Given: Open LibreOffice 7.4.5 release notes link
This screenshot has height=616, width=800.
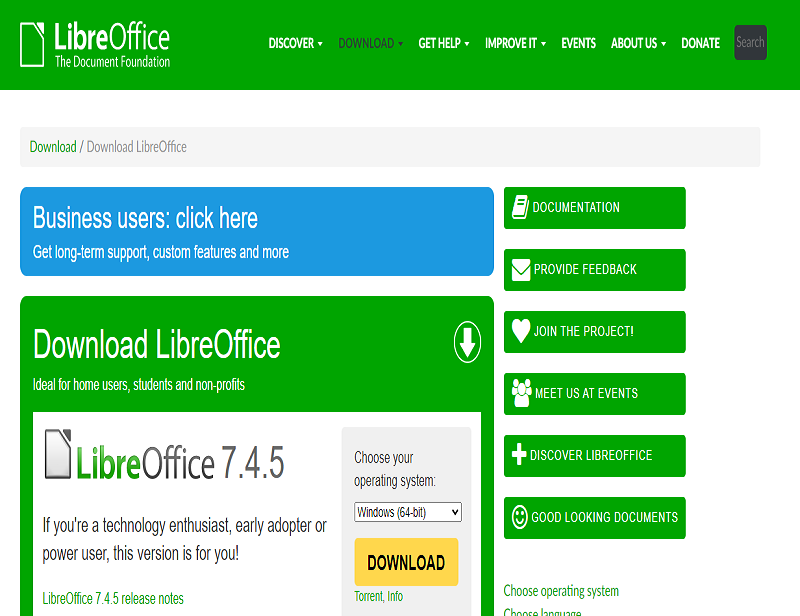Looking at the screenshot, I should click(113, 598).
